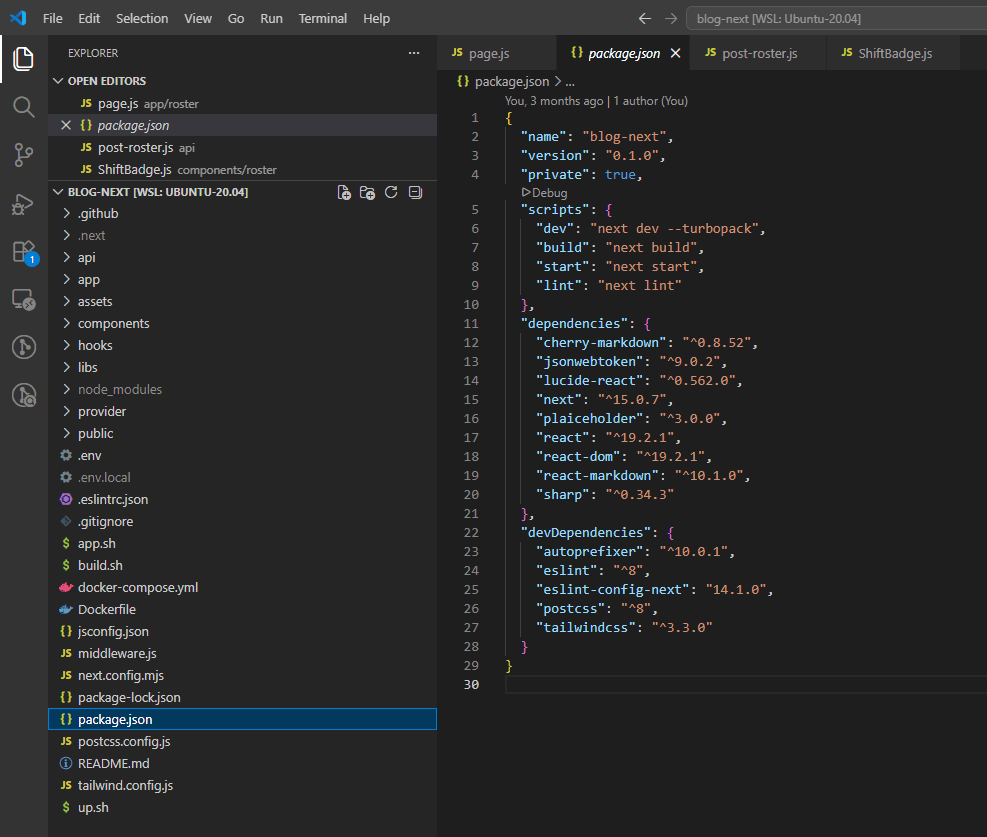Open the explorer more actions ellipsis
987x837 pixels.
pyautogui.click(x=414, y=53)
